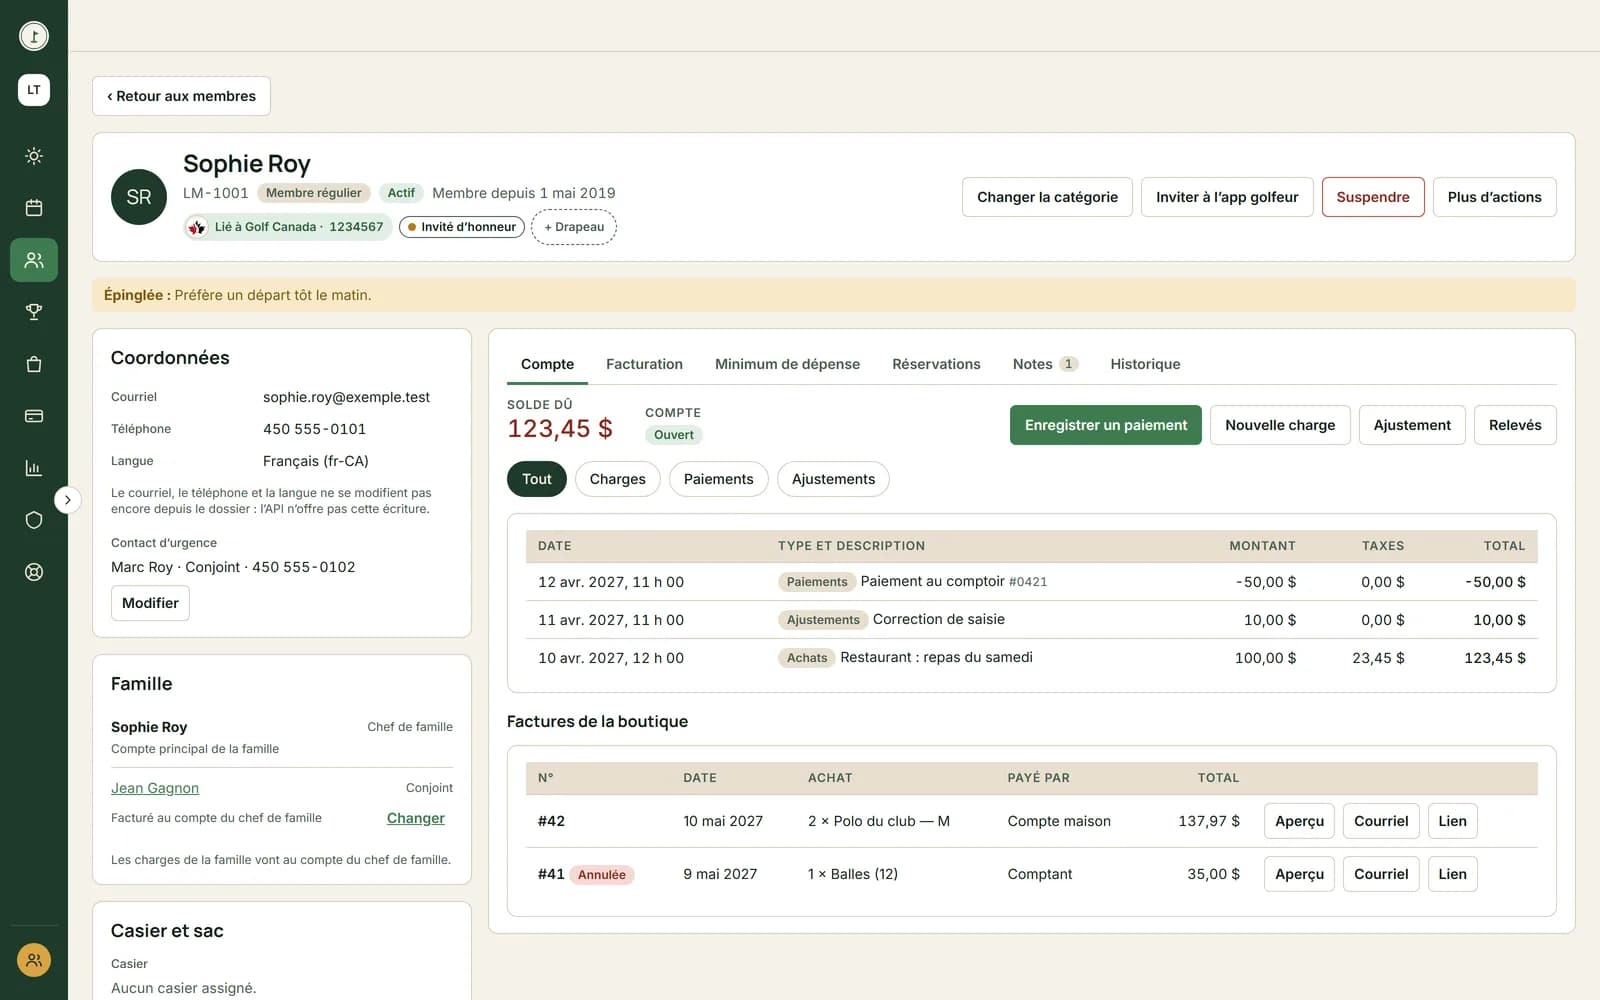Open the Plus d'actions menu
This screenshot has height=1000, width=1600.
click(1494, 197)
